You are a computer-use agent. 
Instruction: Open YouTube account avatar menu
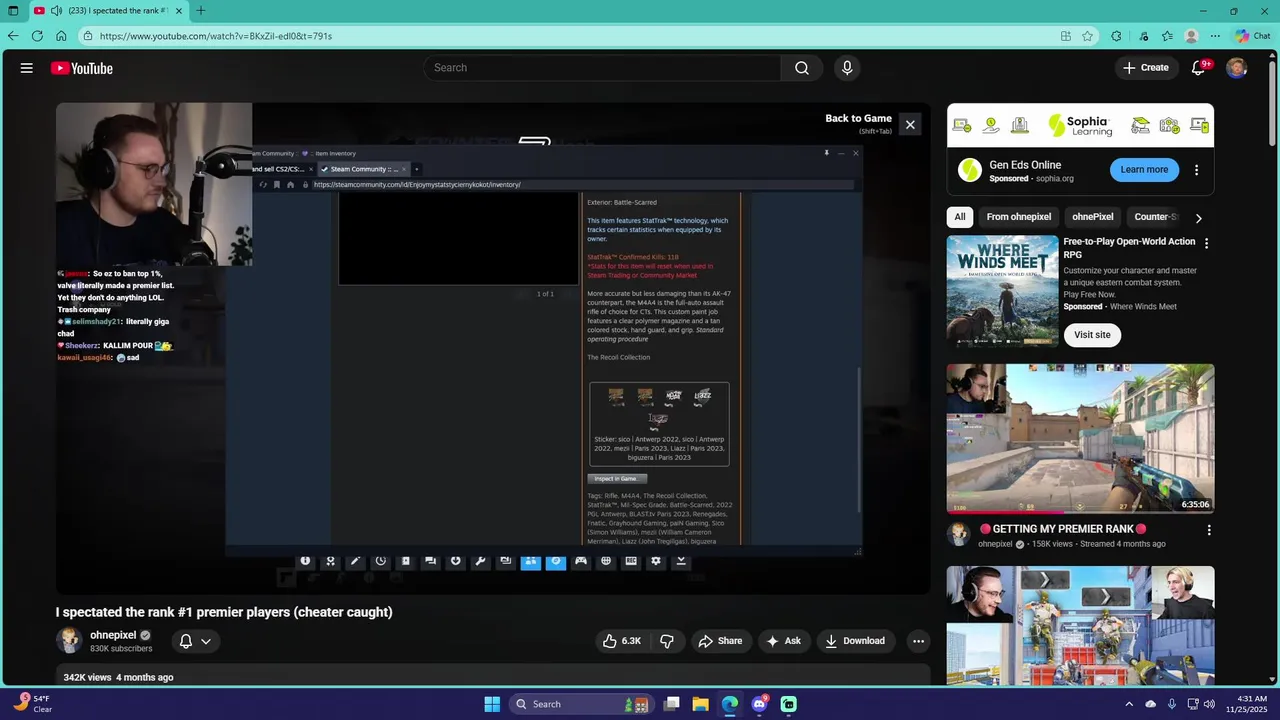[1237, 68]
